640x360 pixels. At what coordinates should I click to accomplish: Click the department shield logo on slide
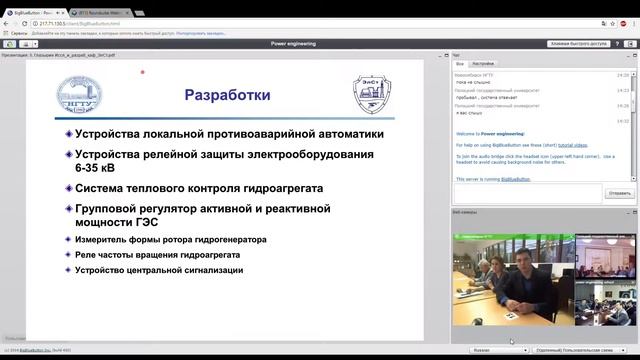click(x=372, y=94)
